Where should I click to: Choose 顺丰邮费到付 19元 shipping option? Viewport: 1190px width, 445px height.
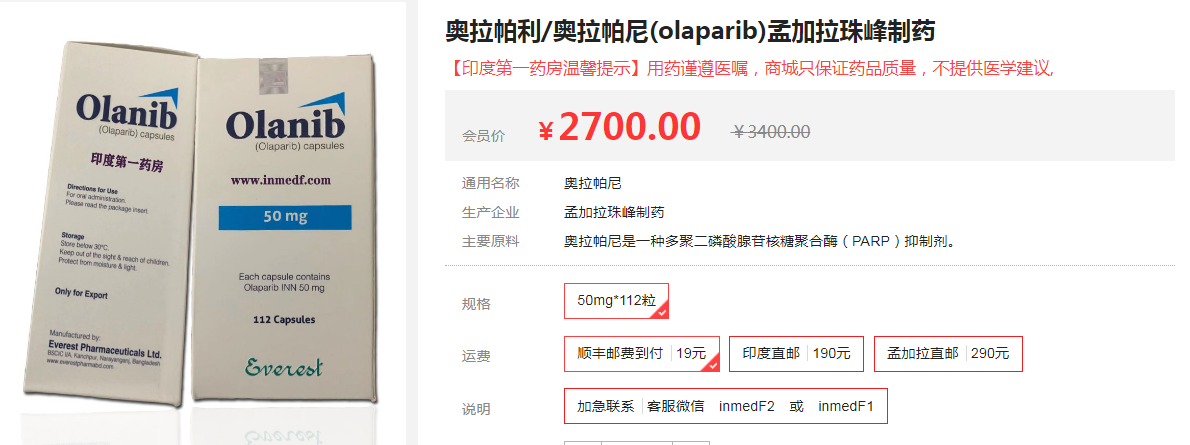pos(641,353)
